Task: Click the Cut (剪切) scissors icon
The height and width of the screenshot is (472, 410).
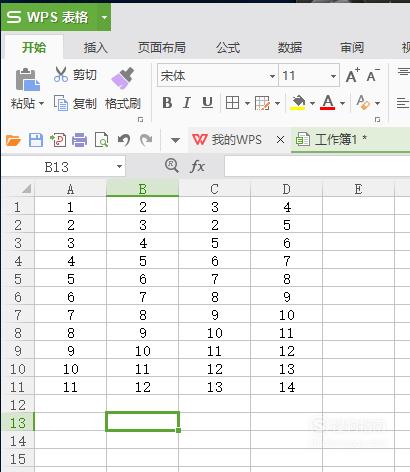Action: pos(61,75)
